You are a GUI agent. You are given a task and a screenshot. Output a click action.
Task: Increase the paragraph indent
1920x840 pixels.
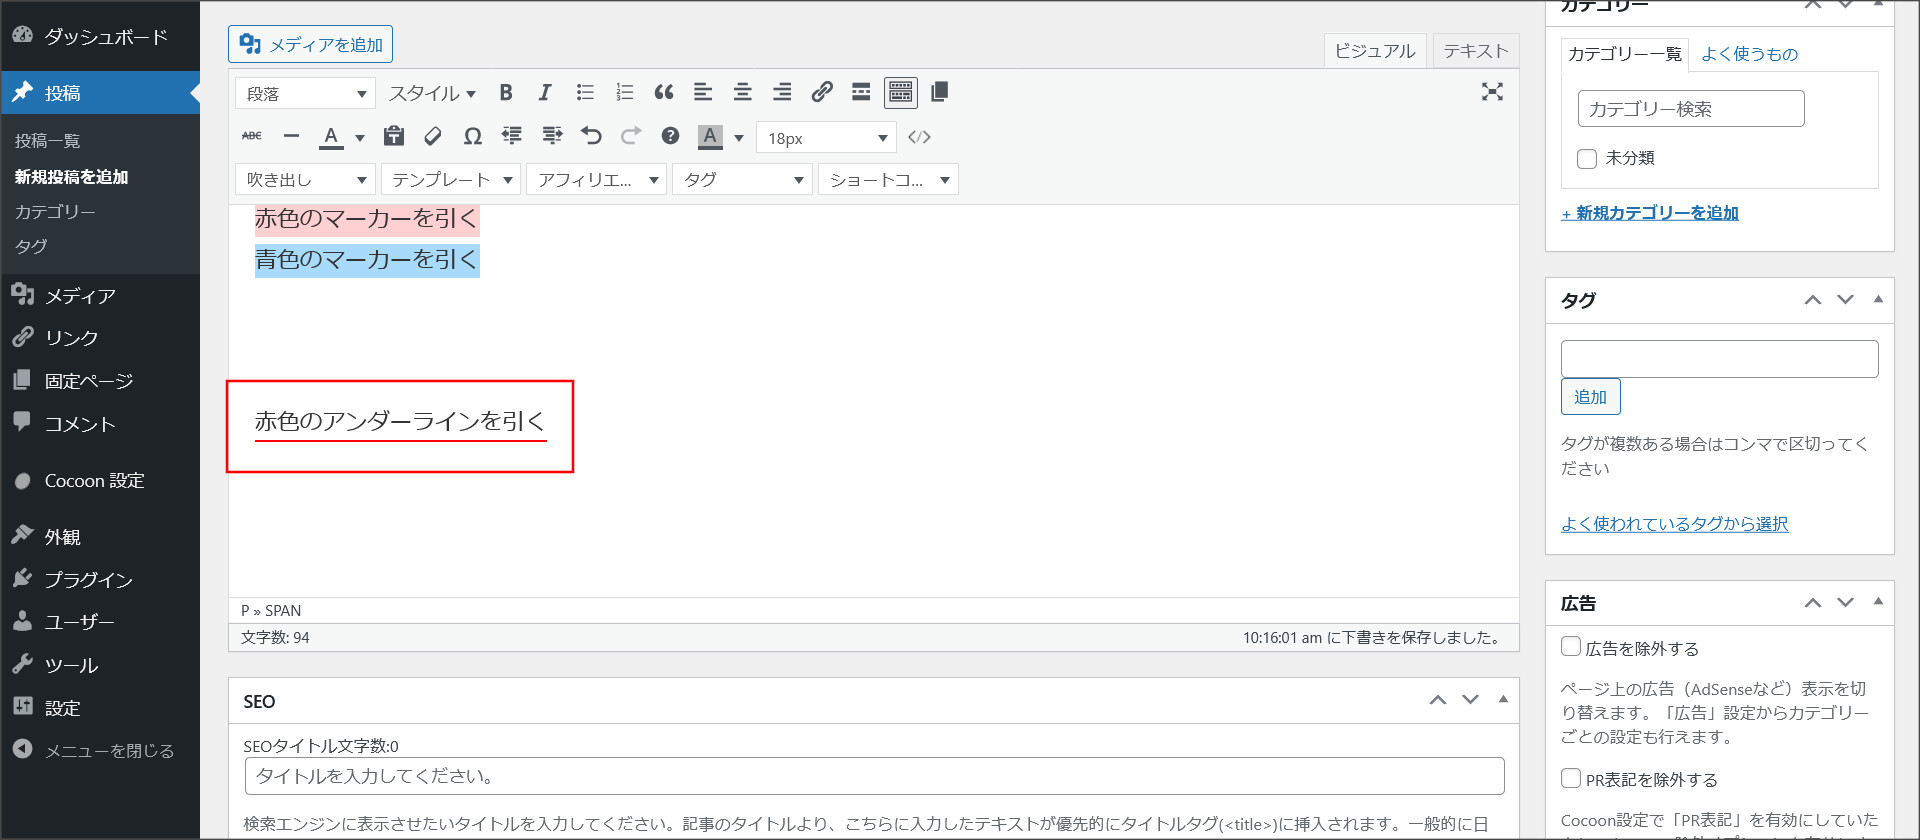point(552,136)
